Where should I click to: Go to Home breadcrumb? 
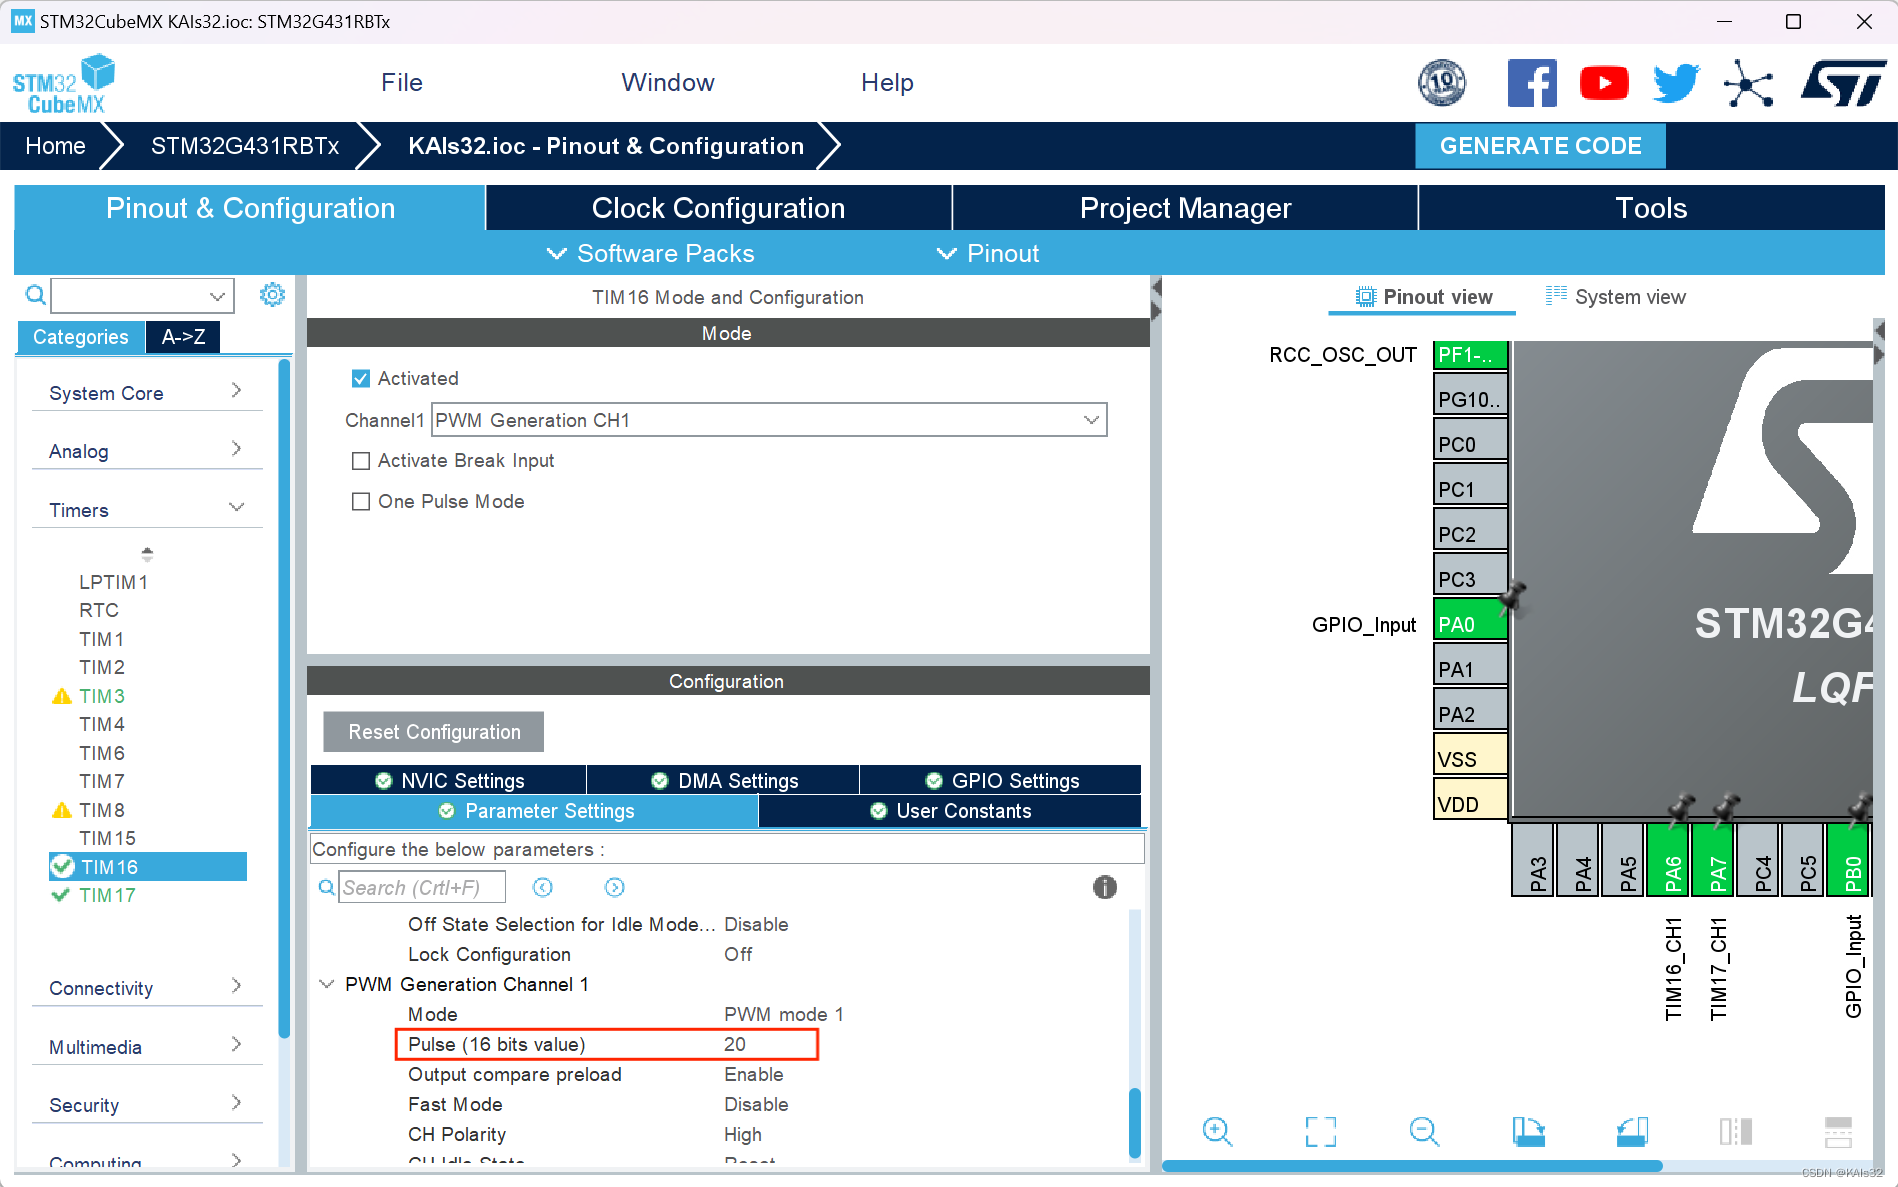[55, 146]
